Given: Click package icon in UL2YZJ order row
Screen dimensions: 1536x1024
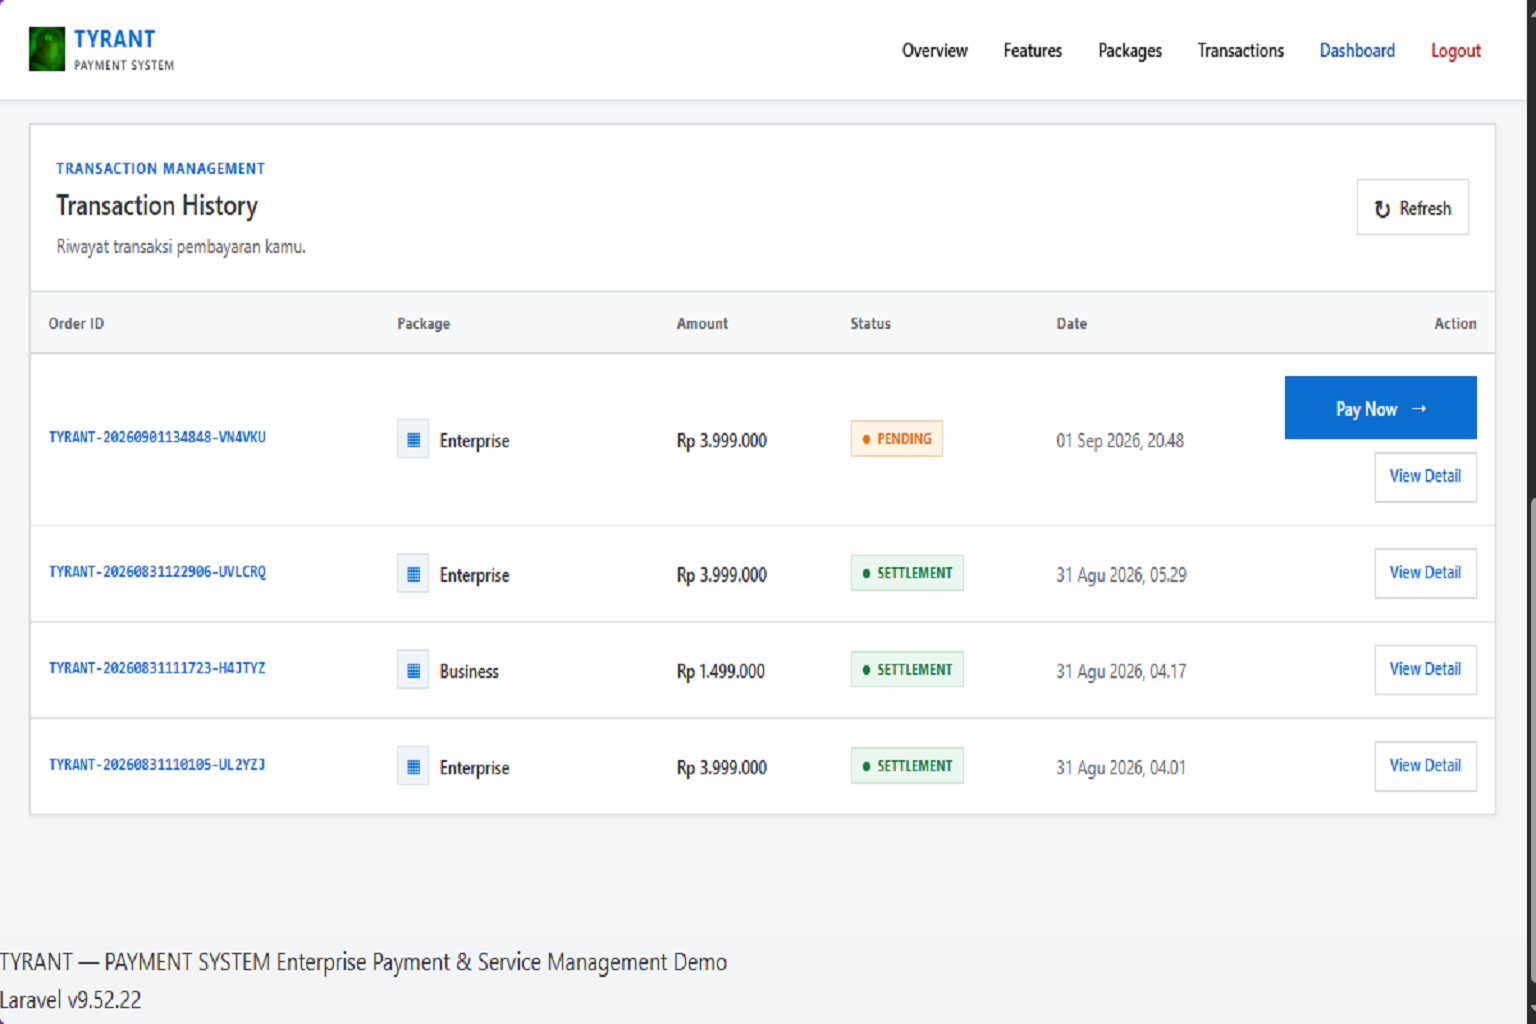Looking at the screenshot, I should pyautogui.click(x=413, y=767).
